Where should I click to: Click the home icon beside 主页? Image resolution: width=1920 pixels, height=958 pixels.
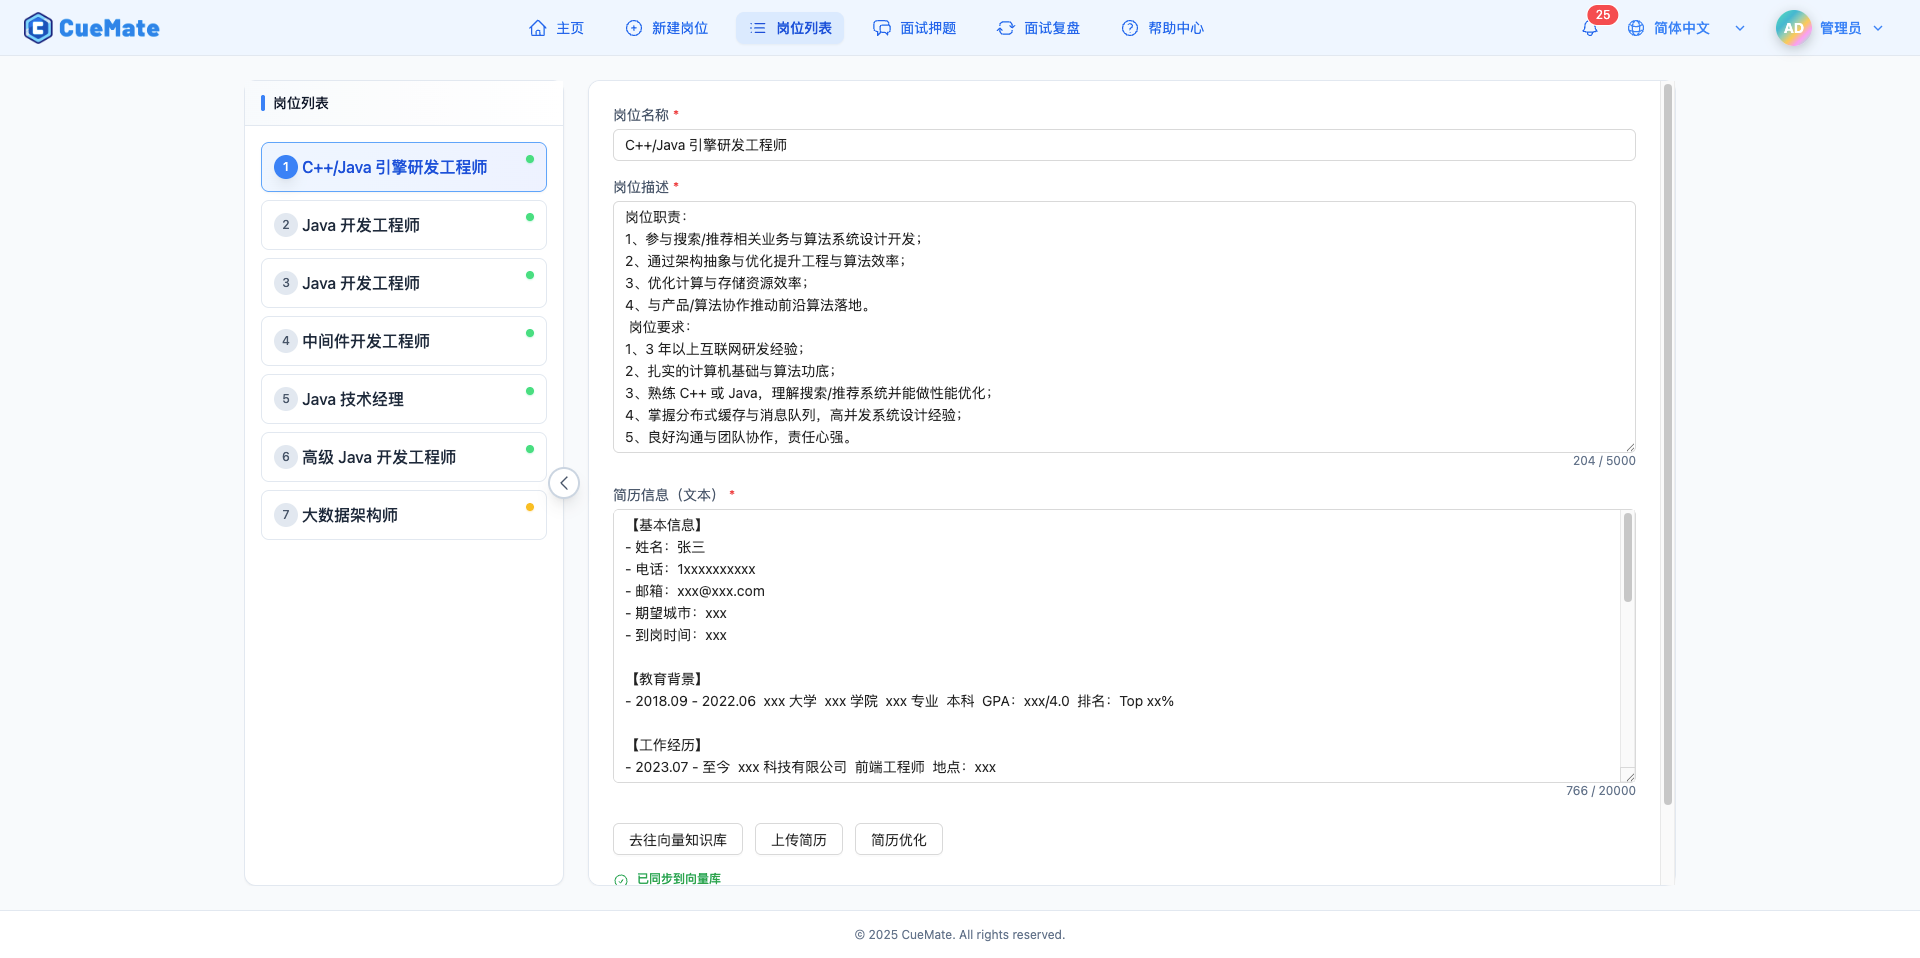click(537, 28)
